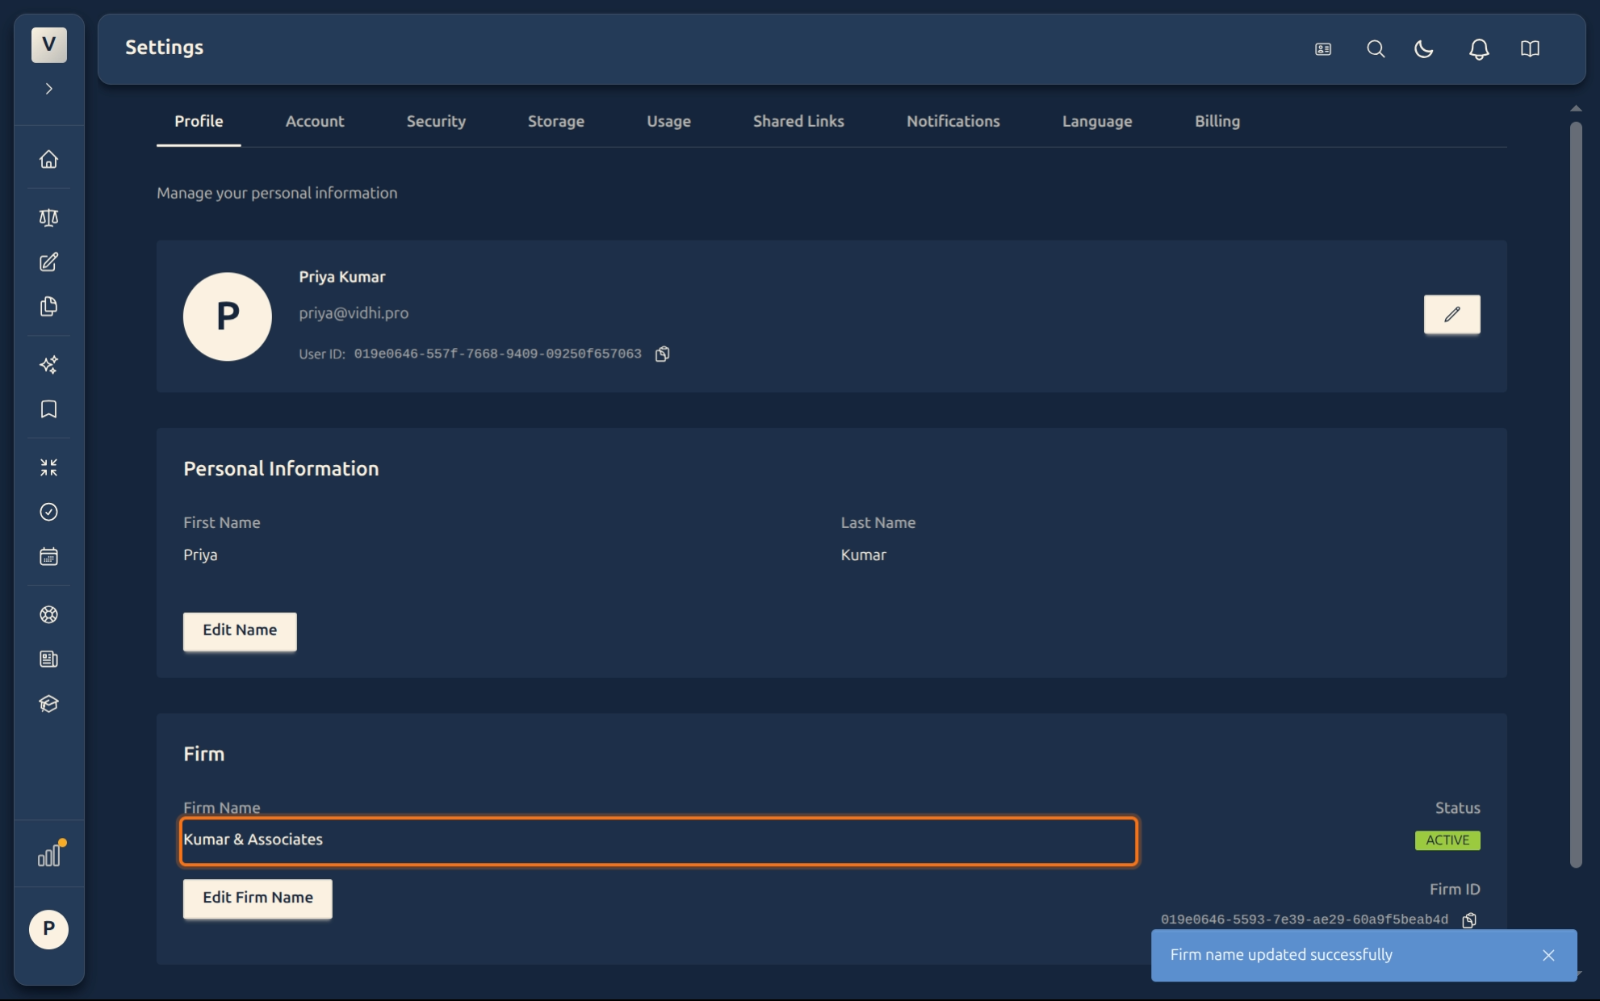1600x1001 pixels.
Task: Copy the User ID to clipboard
Action: pos(662,354)
